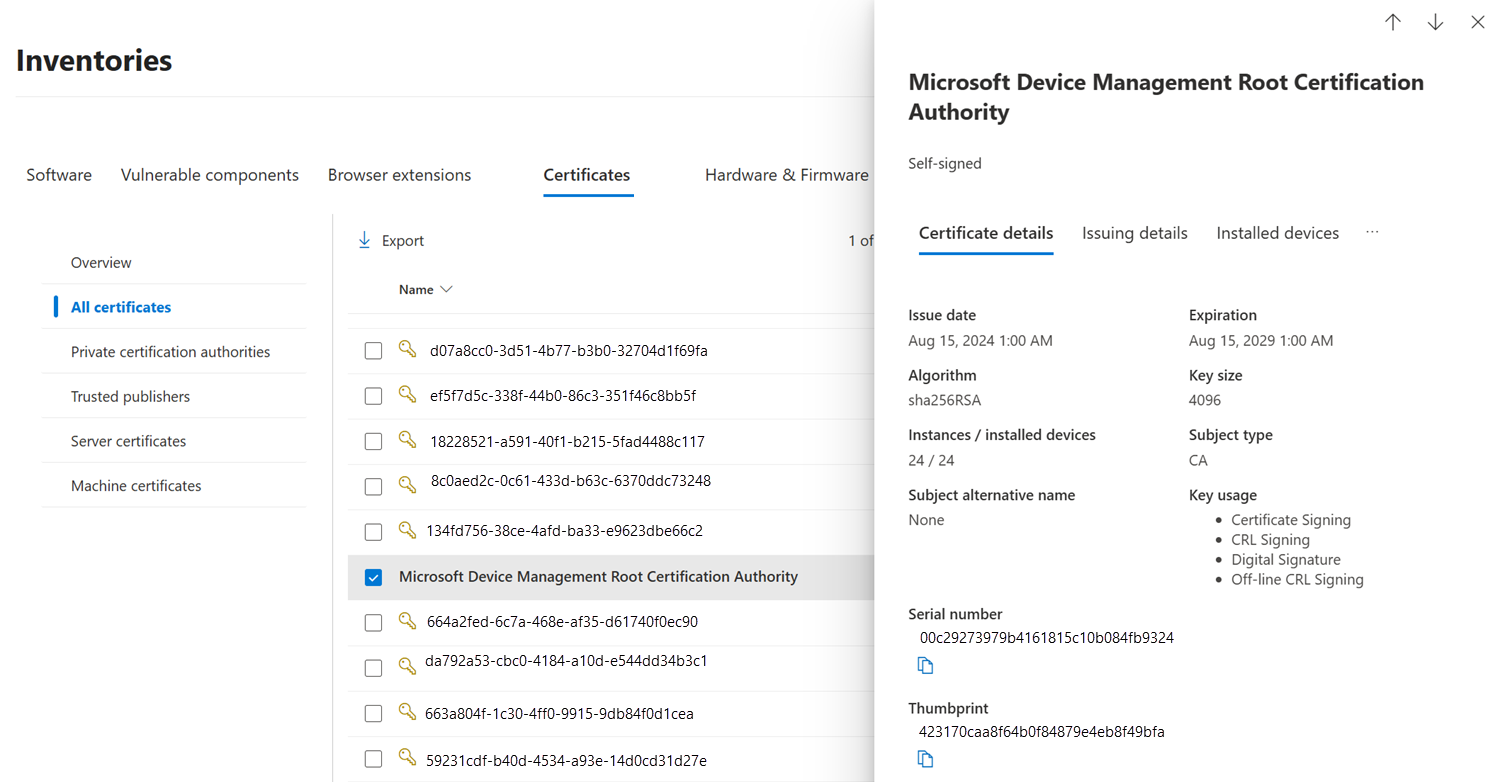Copy the certificate thumbprint value
The image size is (1500, 782).
click(926, 760)
